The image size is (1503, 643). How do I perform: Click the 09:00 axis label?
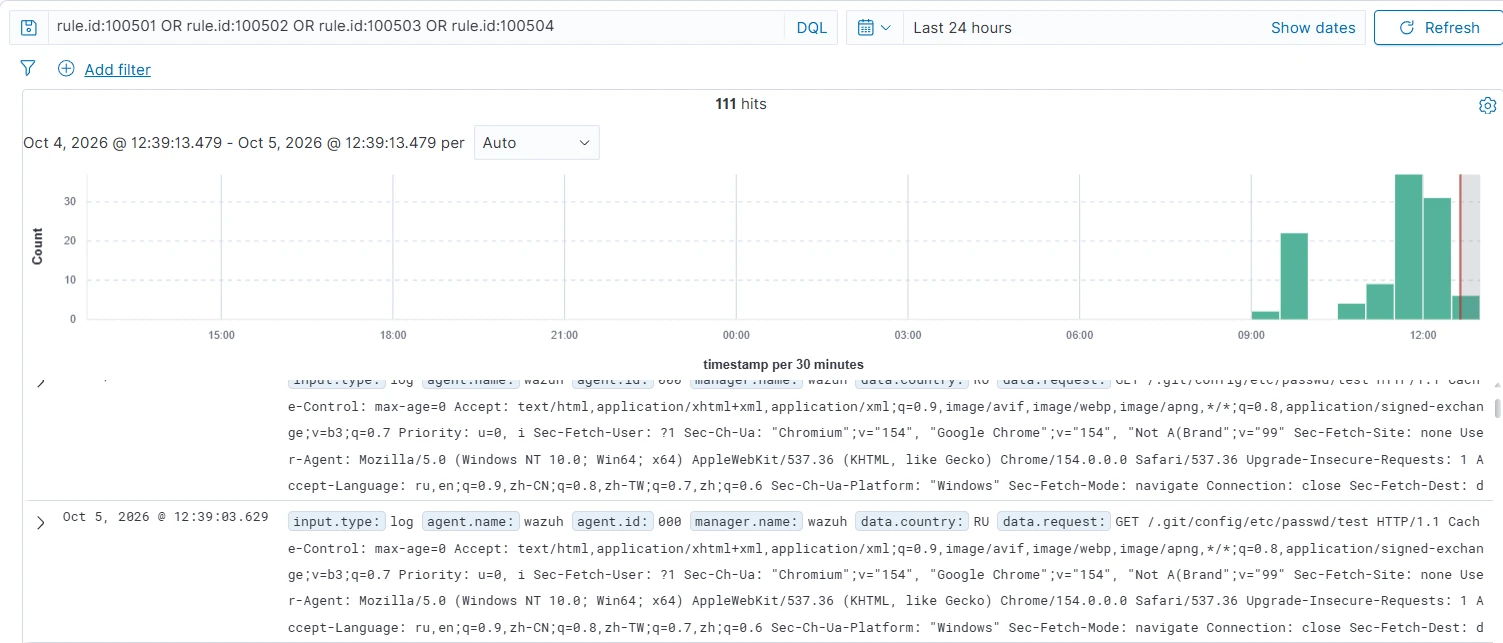coord(1251,335)
